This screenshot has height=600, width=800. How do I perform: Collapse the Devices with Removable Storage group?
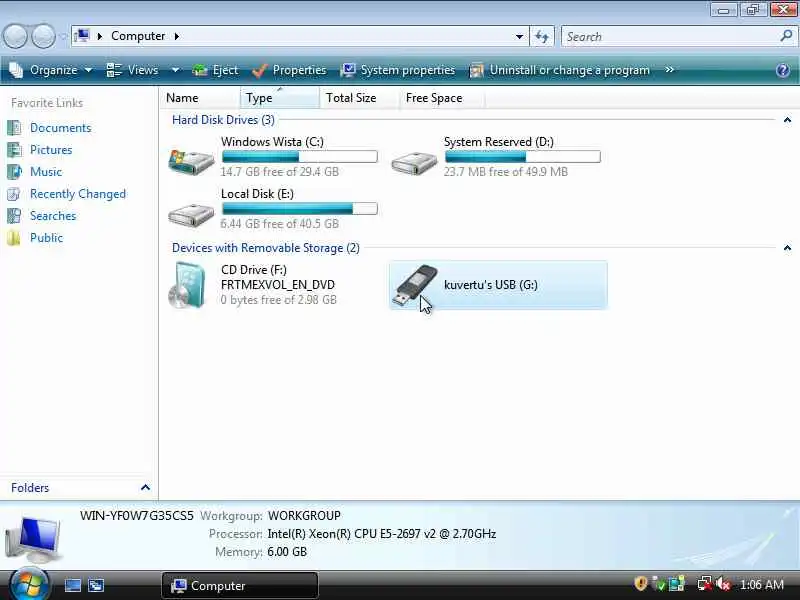tap(787, 248)
